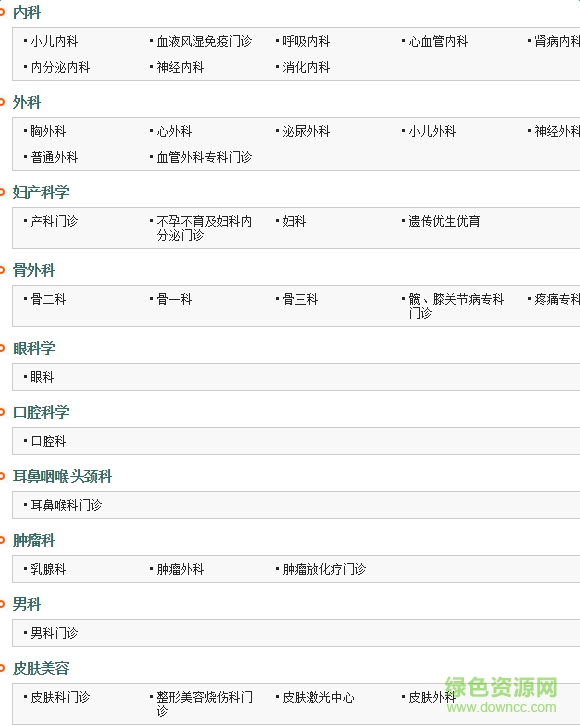Viewport: 580px width, 726px height.
Task: Click the 口腔科学 category heading
Action: (x=41, y=412)
